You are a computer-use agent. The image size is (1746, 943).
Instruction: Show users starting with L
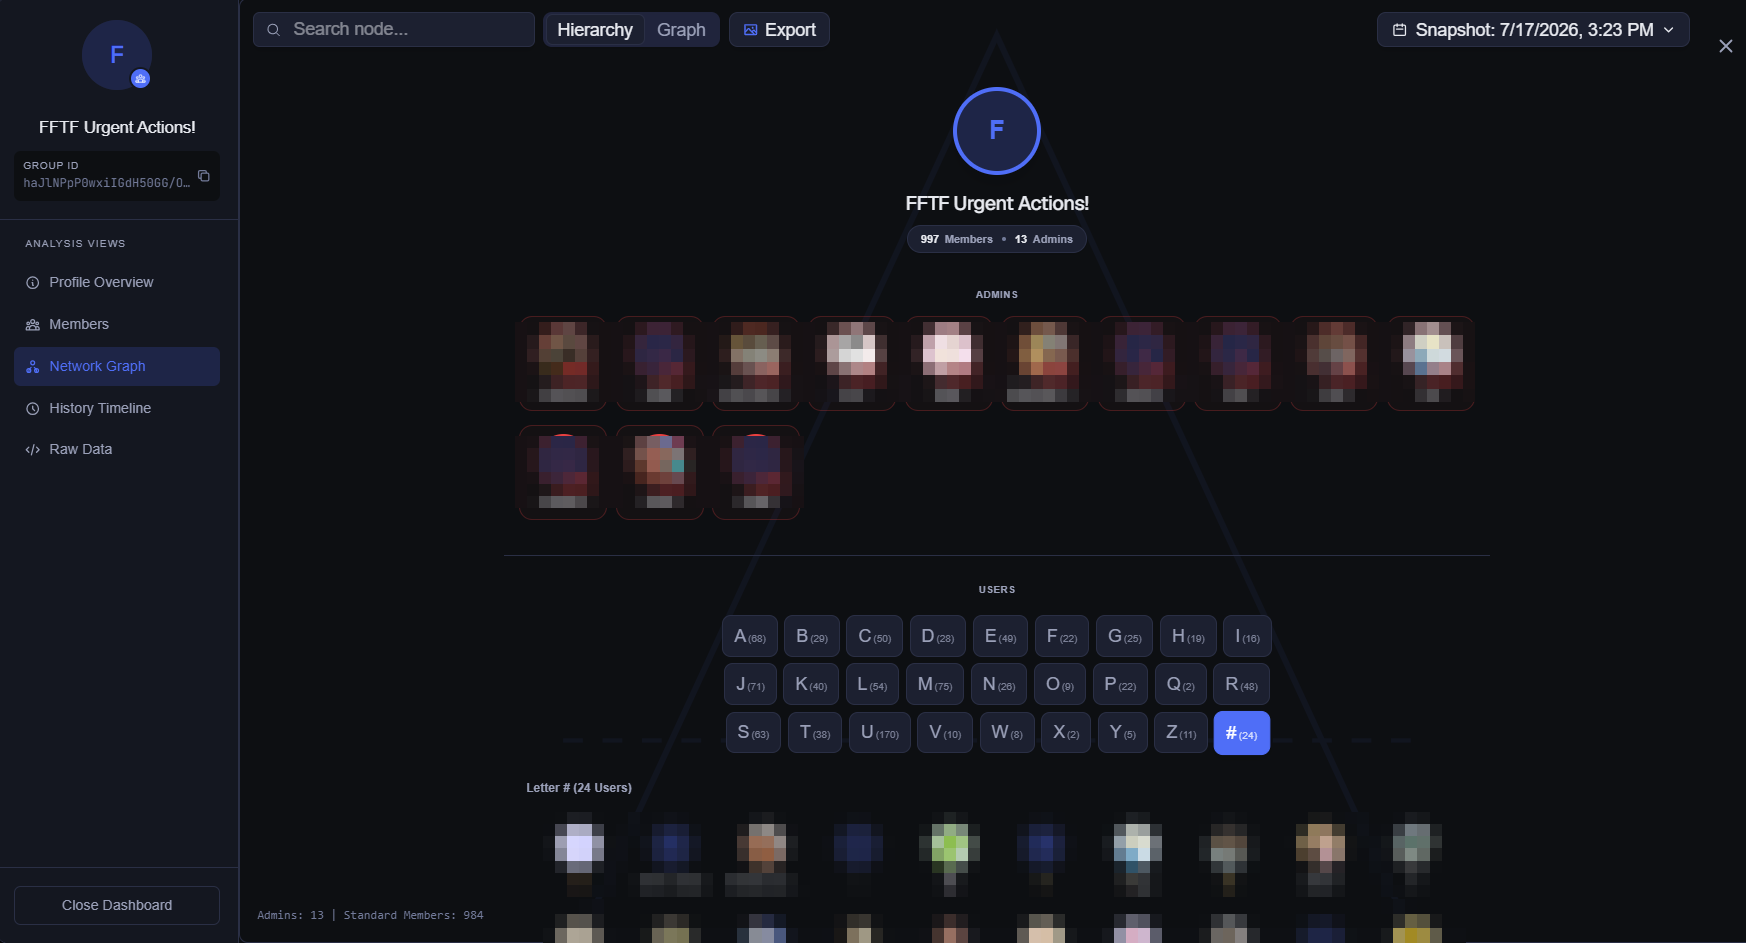click(872, 685)
